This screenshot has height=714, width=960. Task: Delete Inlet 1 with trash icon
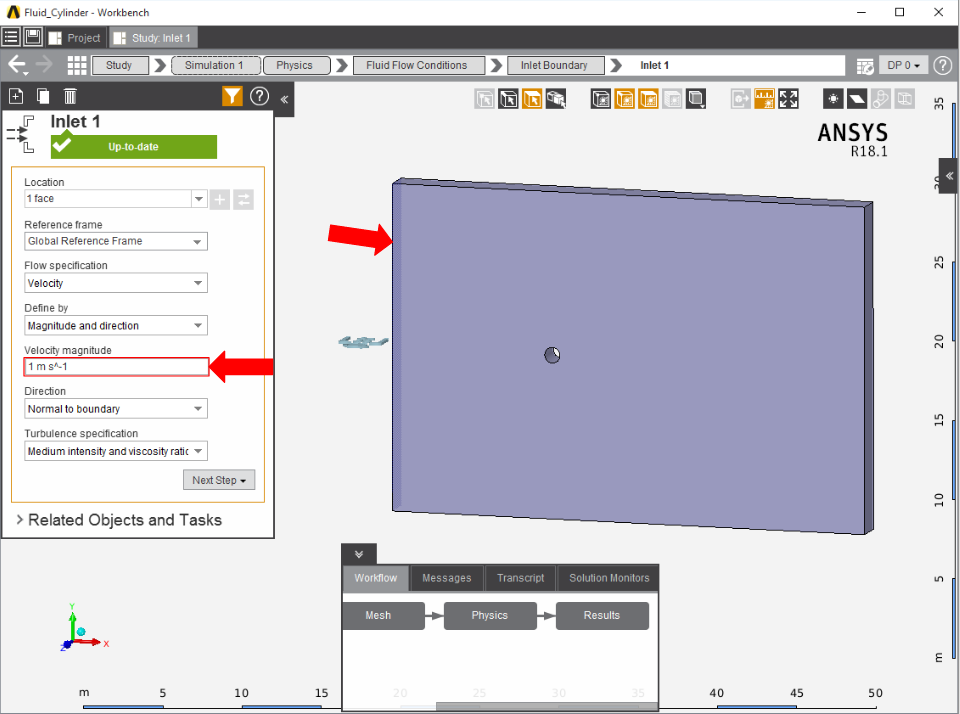tap(70, 96)
